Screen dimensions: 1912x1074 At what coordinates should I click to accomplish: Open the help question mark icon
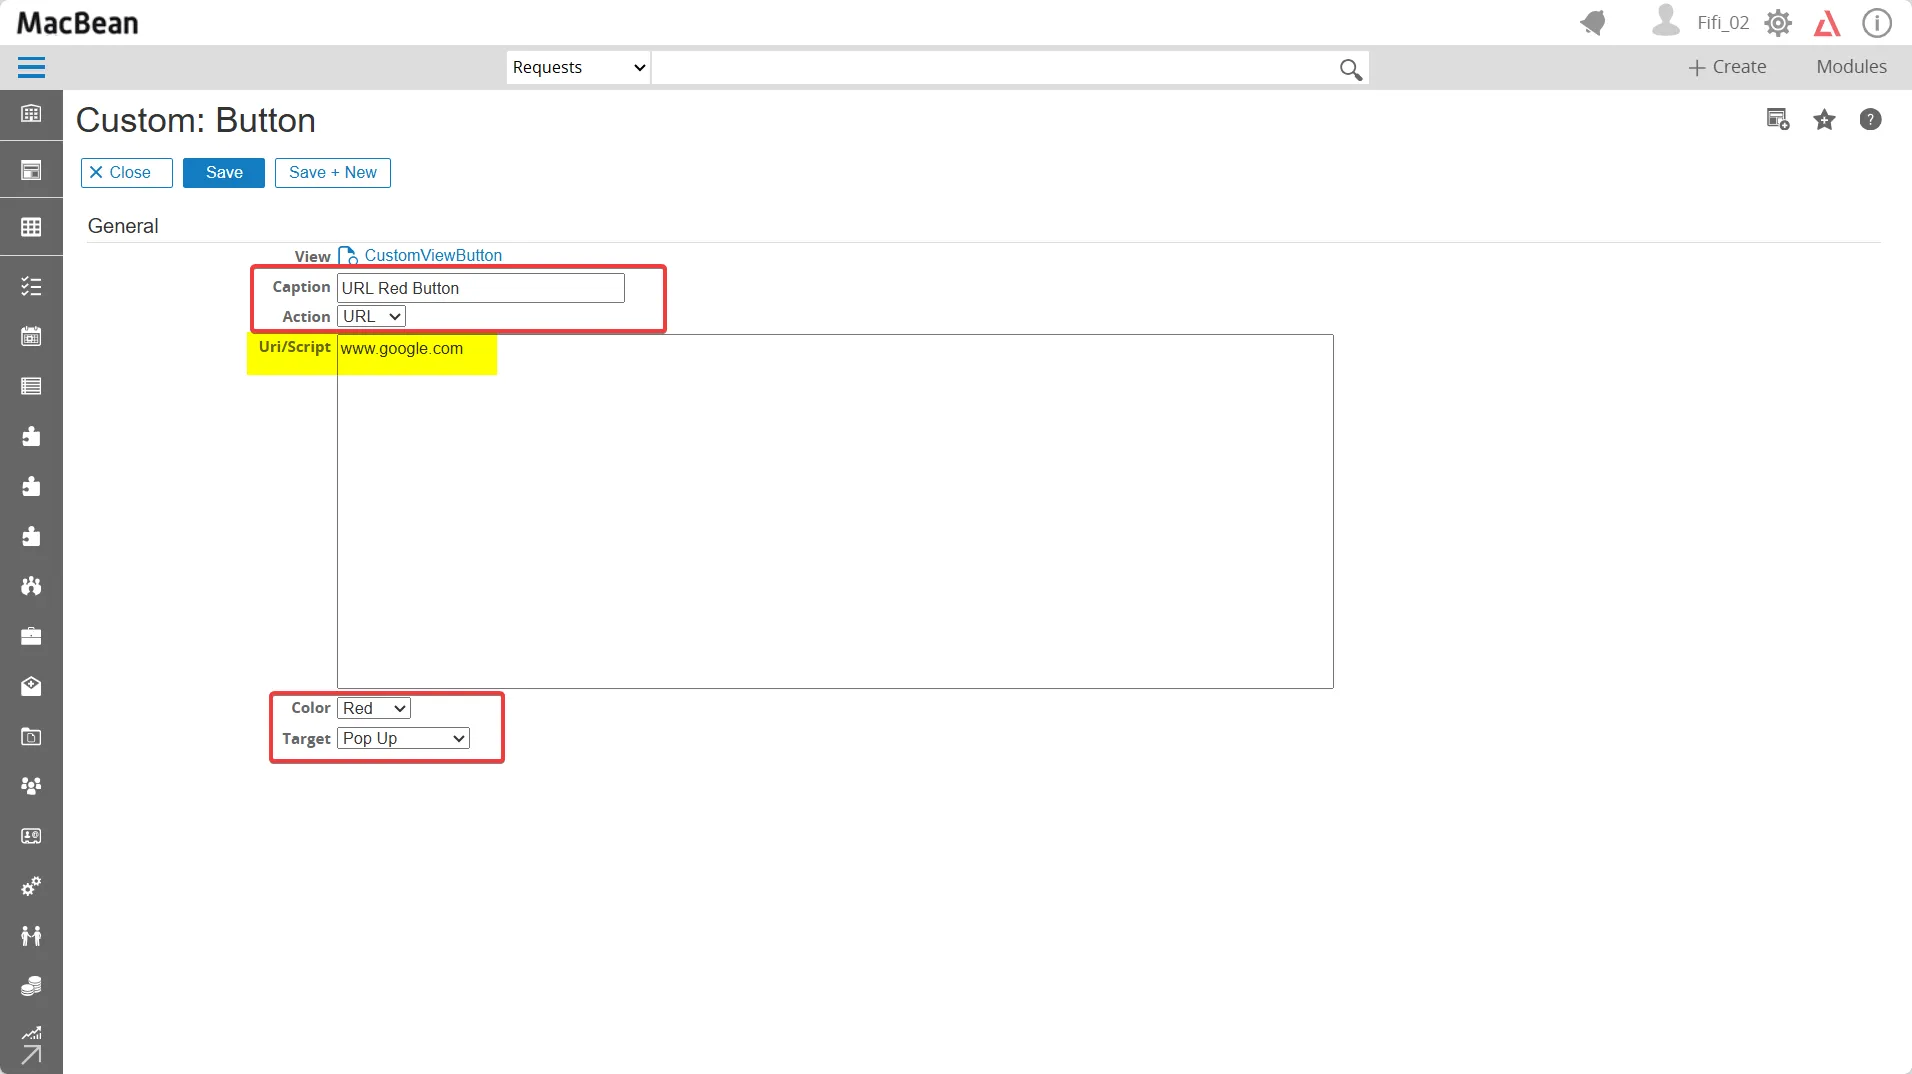pos(1870,120)
